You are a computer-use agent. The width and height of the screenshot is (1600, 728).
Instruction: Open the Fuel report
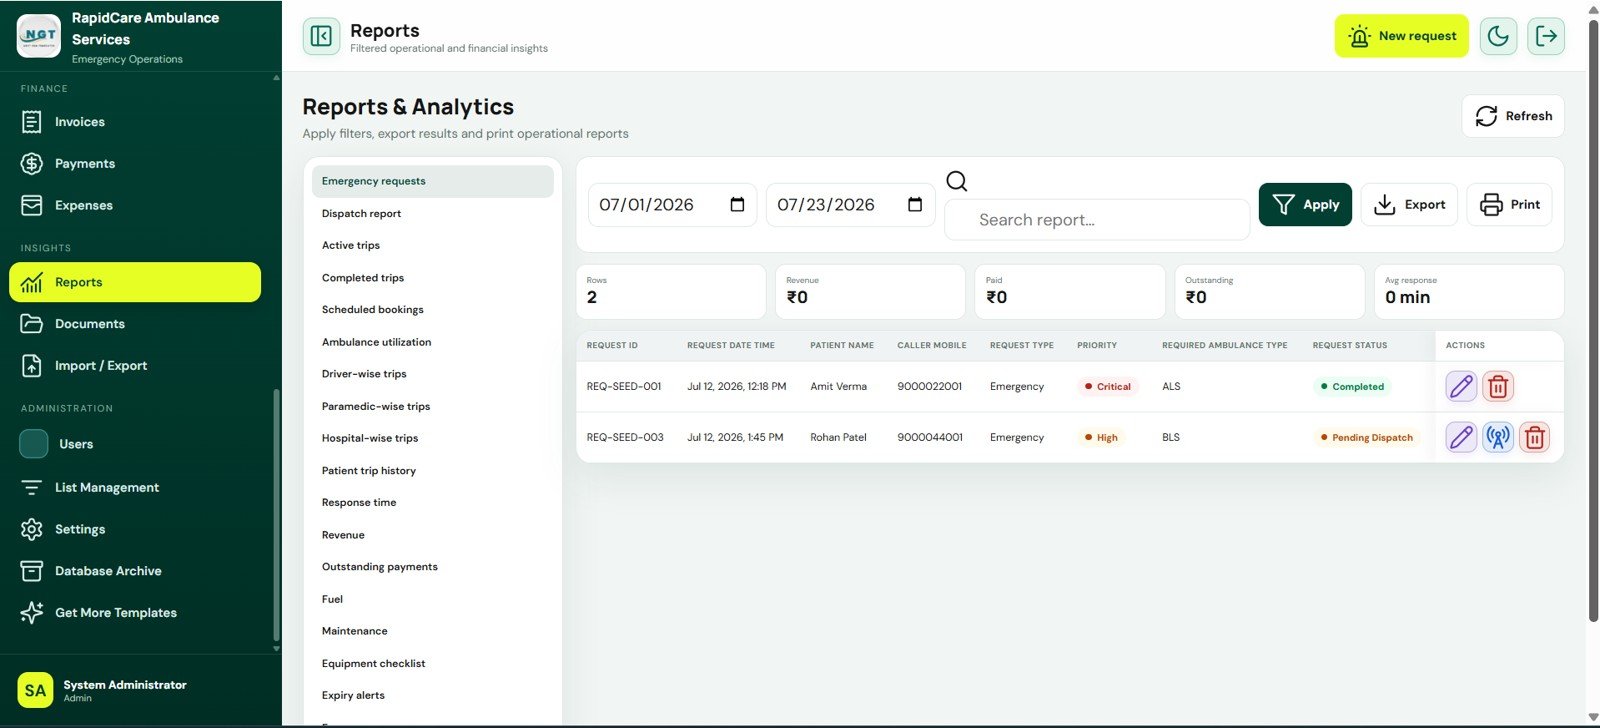tap(432, 599)
